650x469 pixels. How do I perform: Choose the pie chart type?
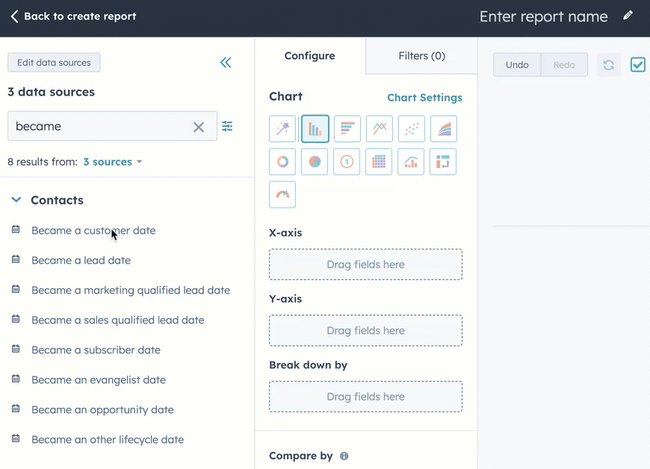tap(315, 161)
